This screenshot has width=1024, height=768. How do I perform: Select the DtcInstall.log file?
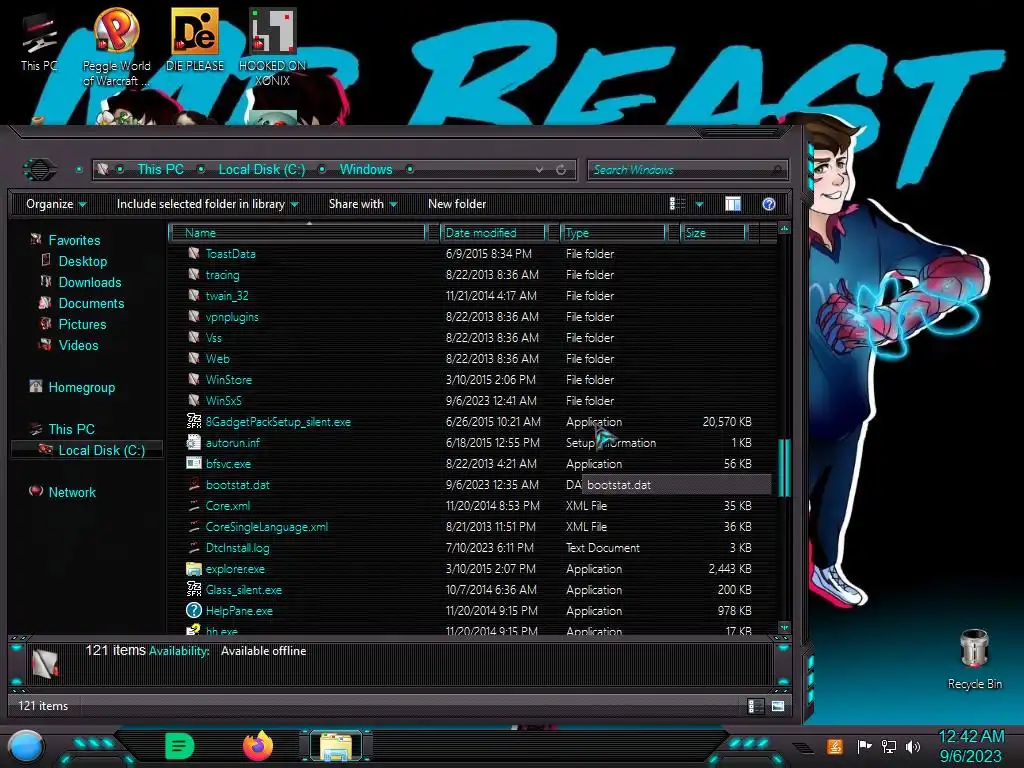click(x=237, y=547)
